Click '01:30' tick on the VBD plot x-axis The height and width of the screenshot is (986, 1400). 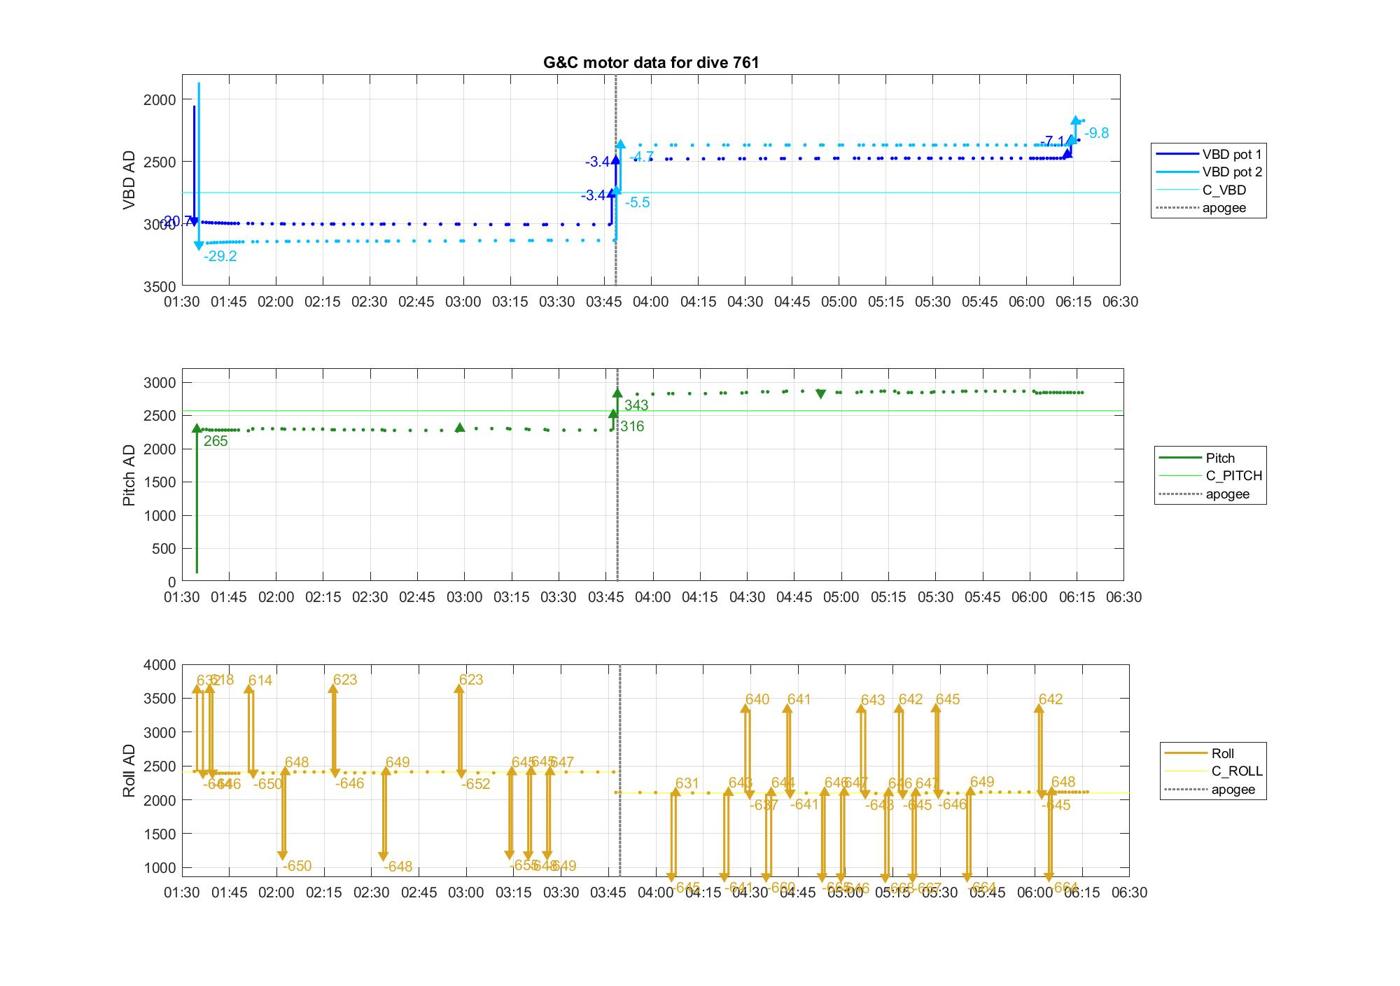[x=182, y=302]
